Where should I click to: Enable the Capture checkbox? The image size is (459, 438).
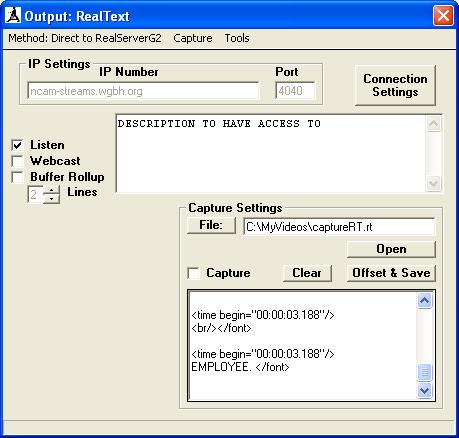(193, 273)
